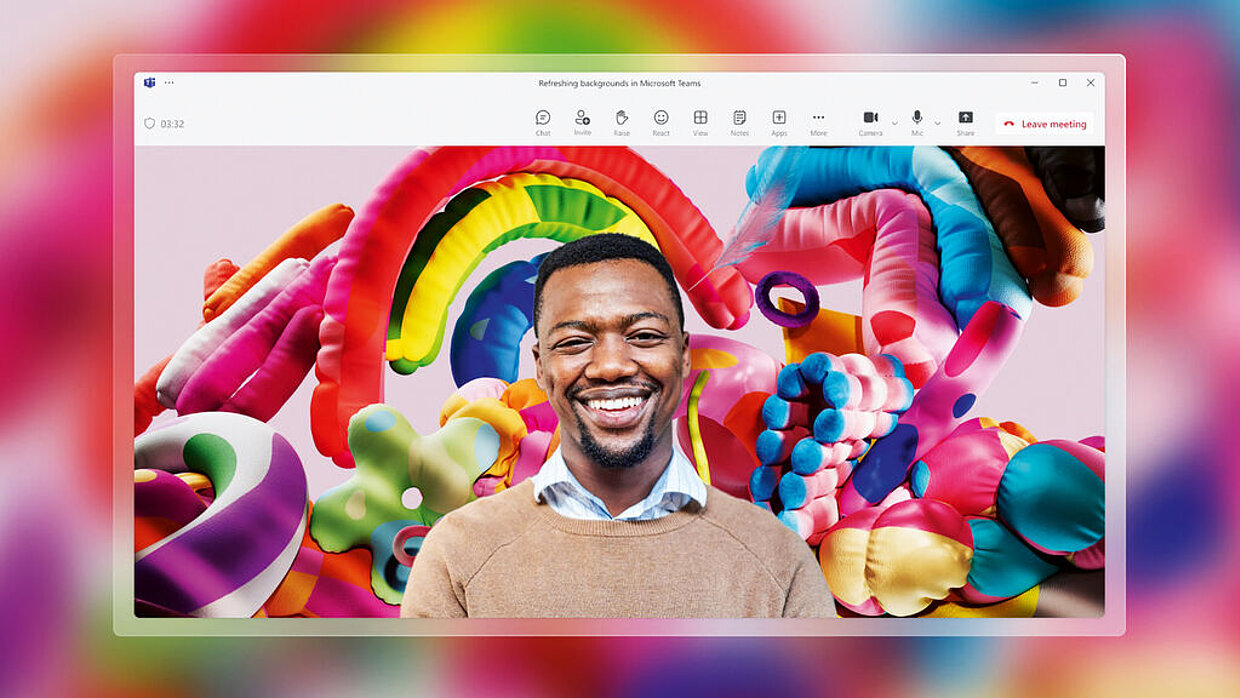Screen dimensions: 1240x698
Task: Invite people to the meeting
Action: [x=582, y=122]
